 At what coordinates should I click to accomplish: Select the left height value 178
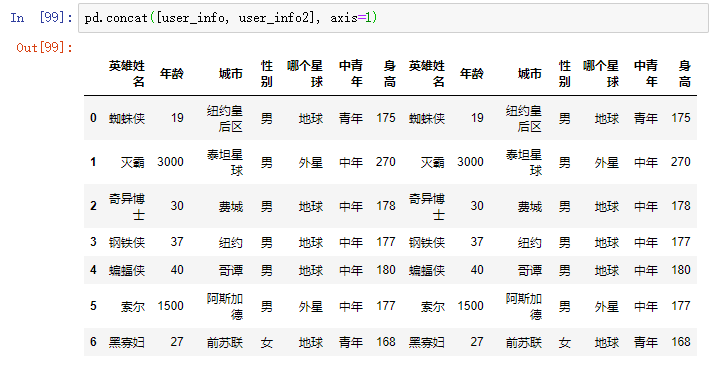[x=386, y=206]
